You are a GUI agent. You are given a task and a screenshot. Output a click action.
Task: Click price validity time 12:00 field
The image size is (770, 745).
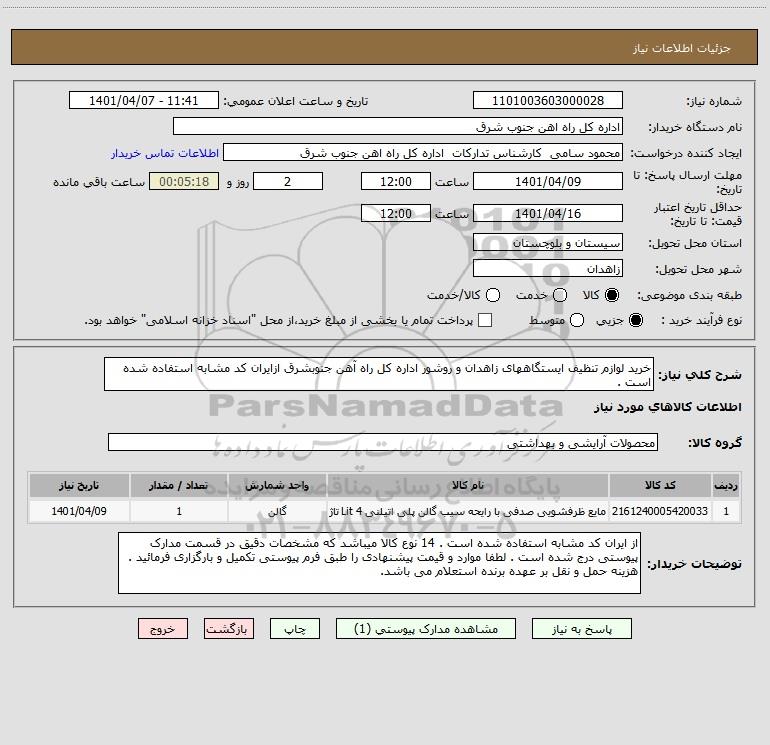point(396,213)
